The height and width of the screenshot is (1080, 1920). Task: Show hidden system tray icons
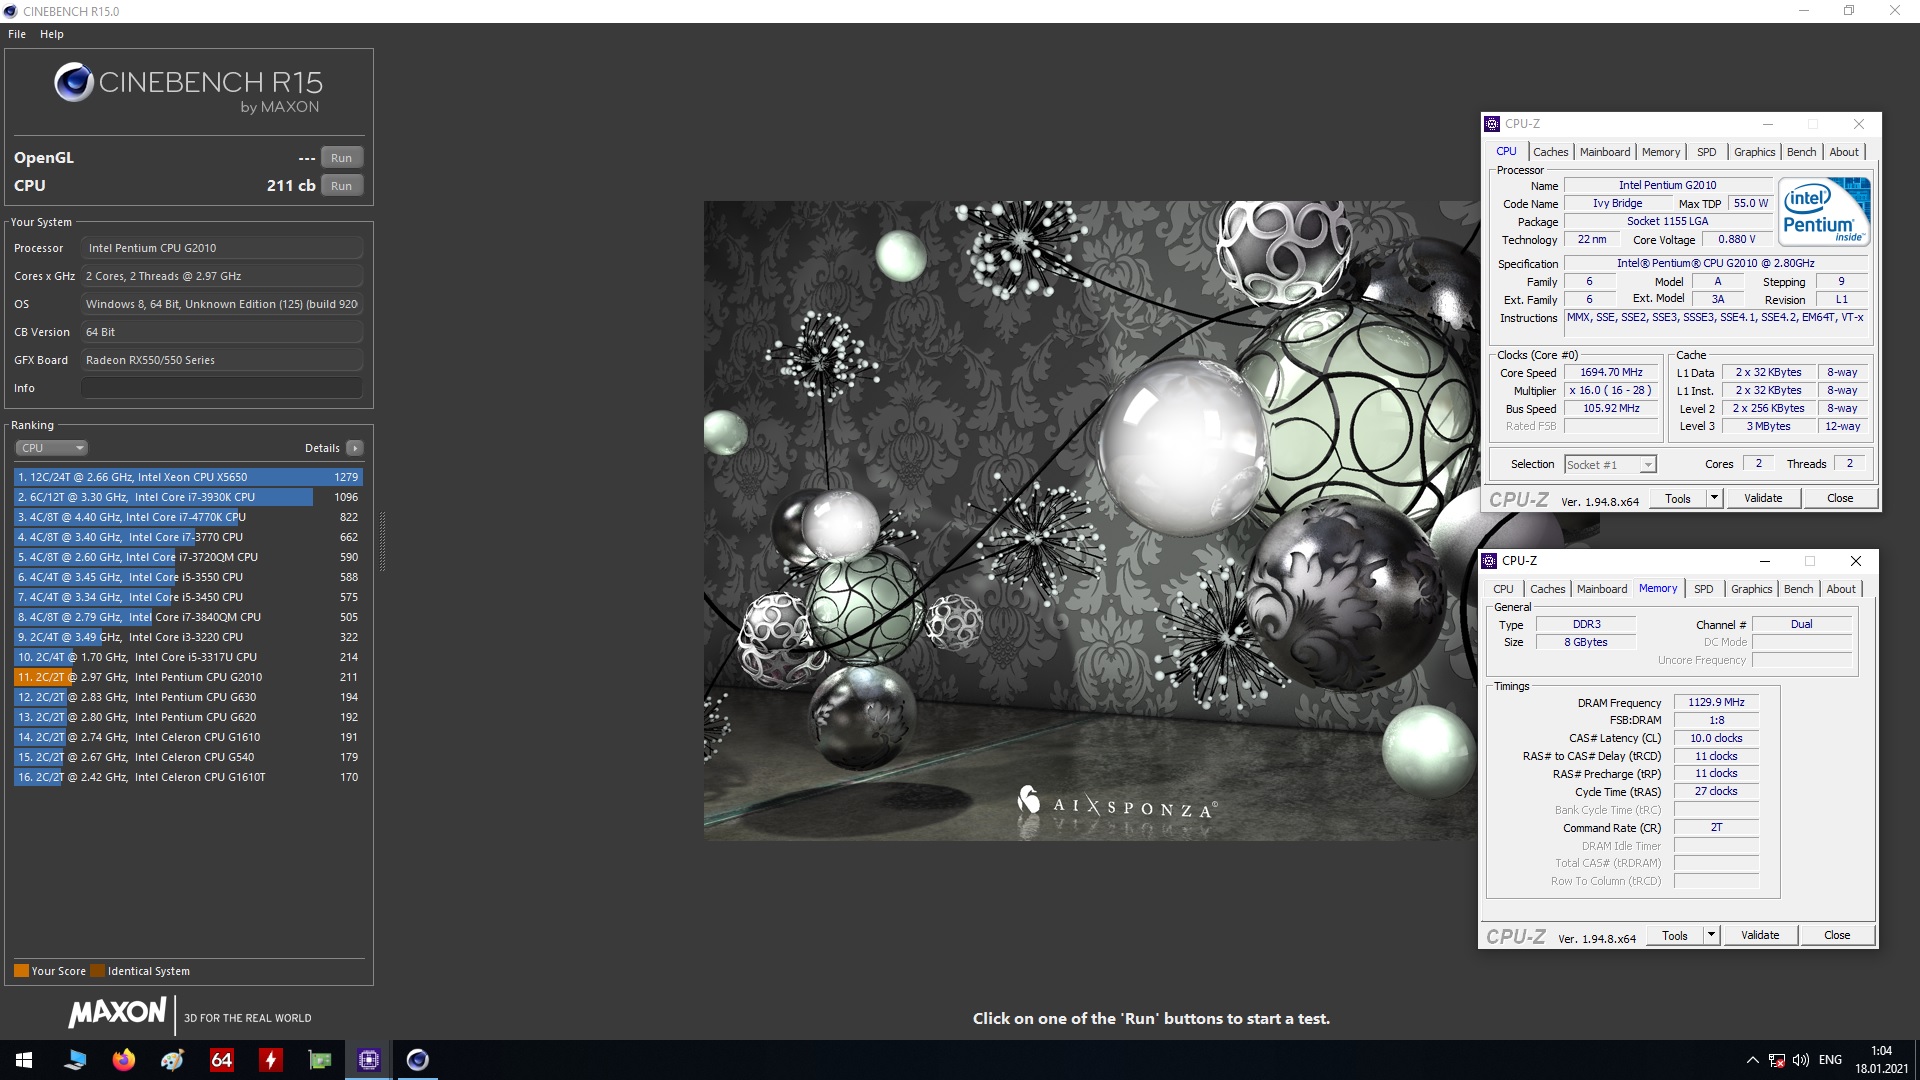1752,1060
